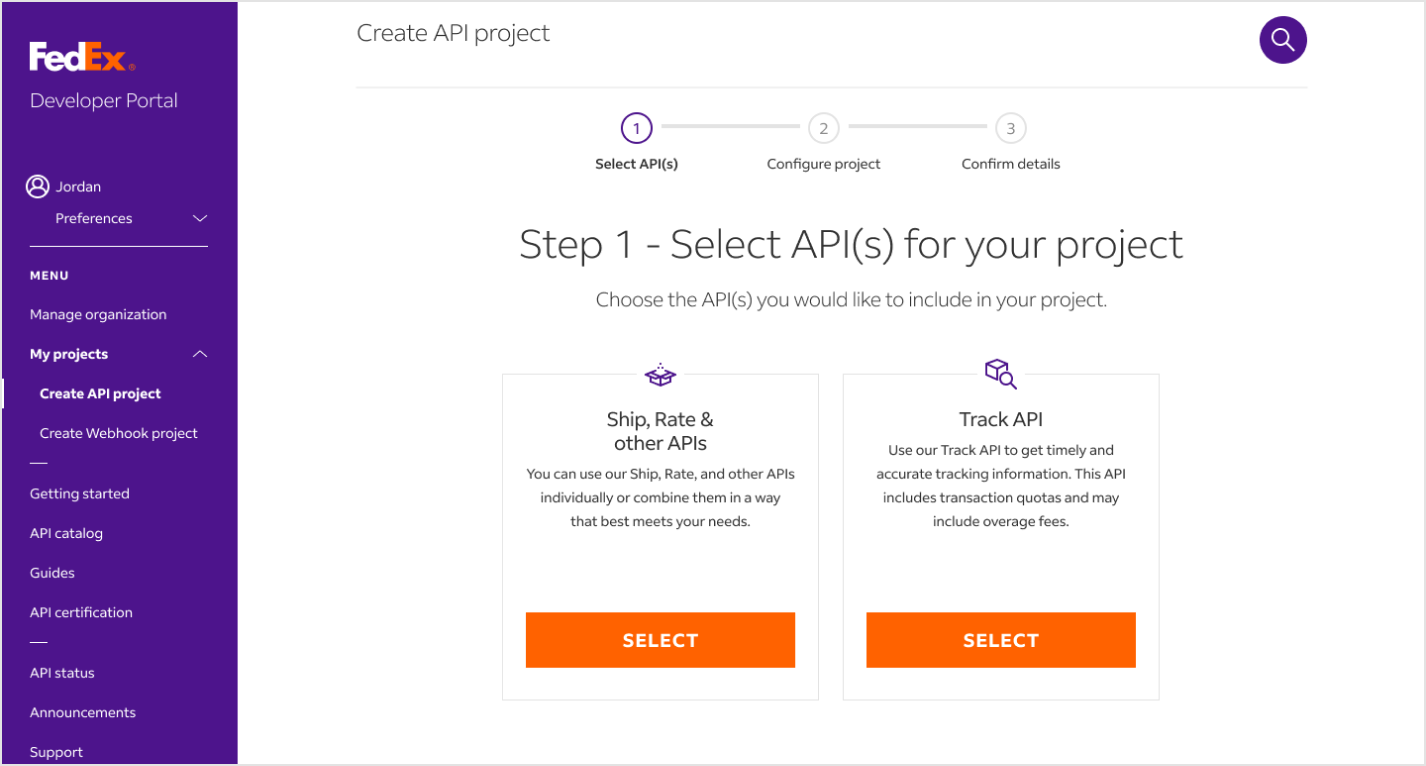1426x766 pixels.
Task: Click step 3 circle Confirm details
Action: click(1011, 128)
